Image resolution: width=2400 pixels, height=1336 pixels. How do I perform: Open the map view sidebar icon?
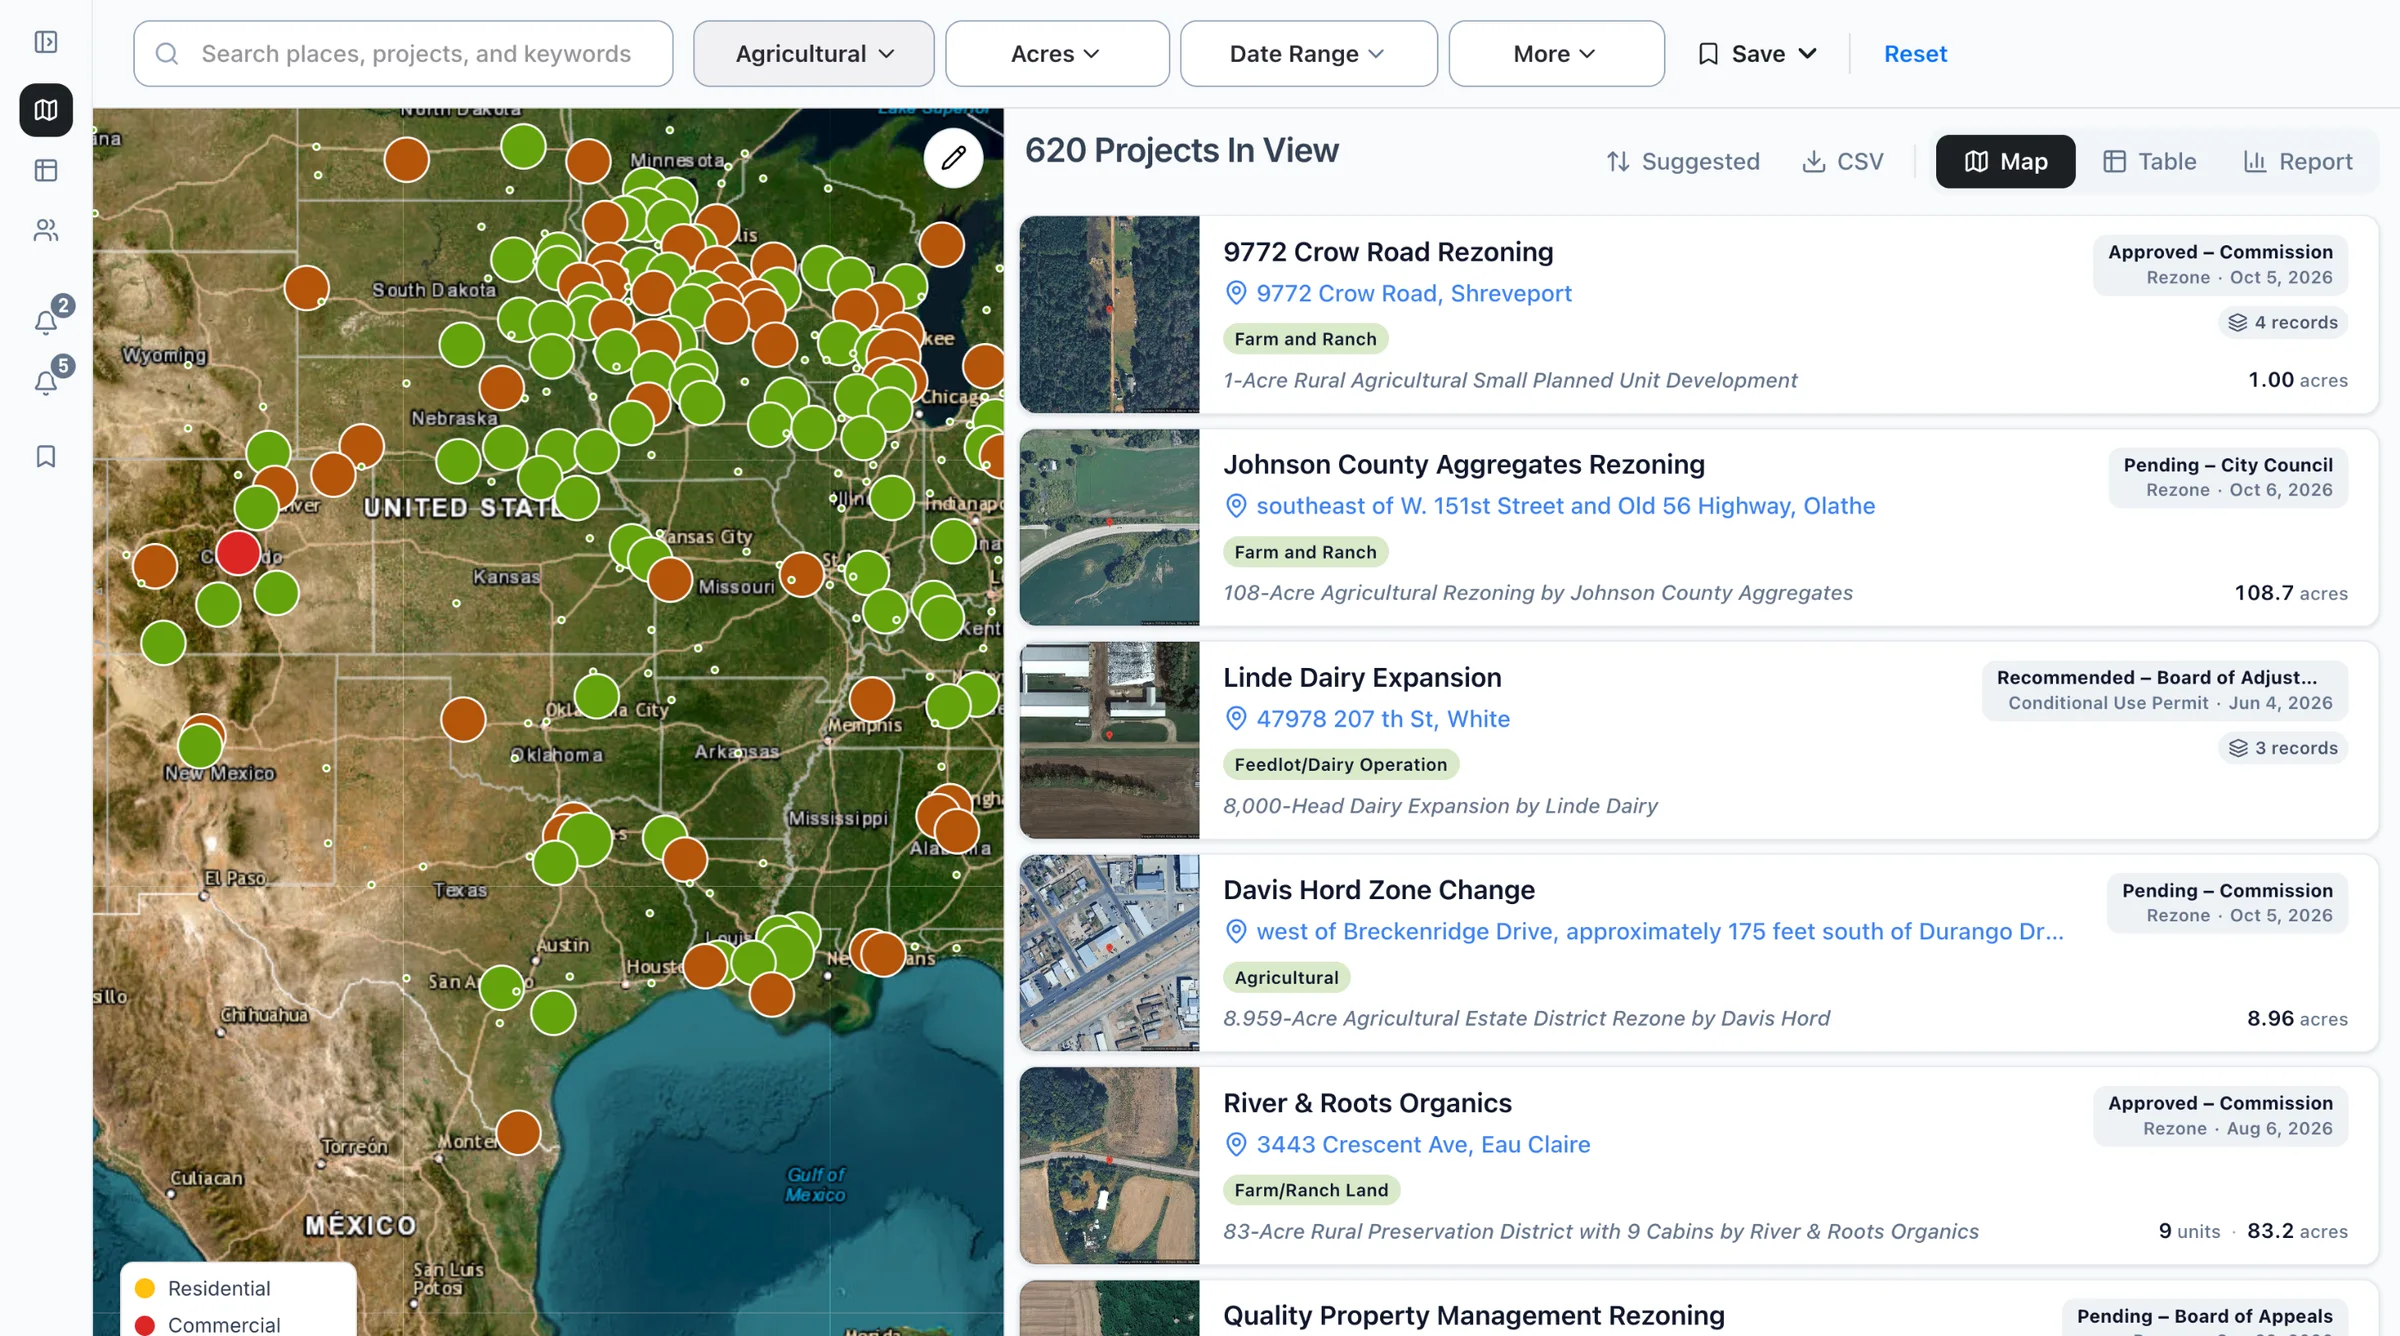(46, 109)
